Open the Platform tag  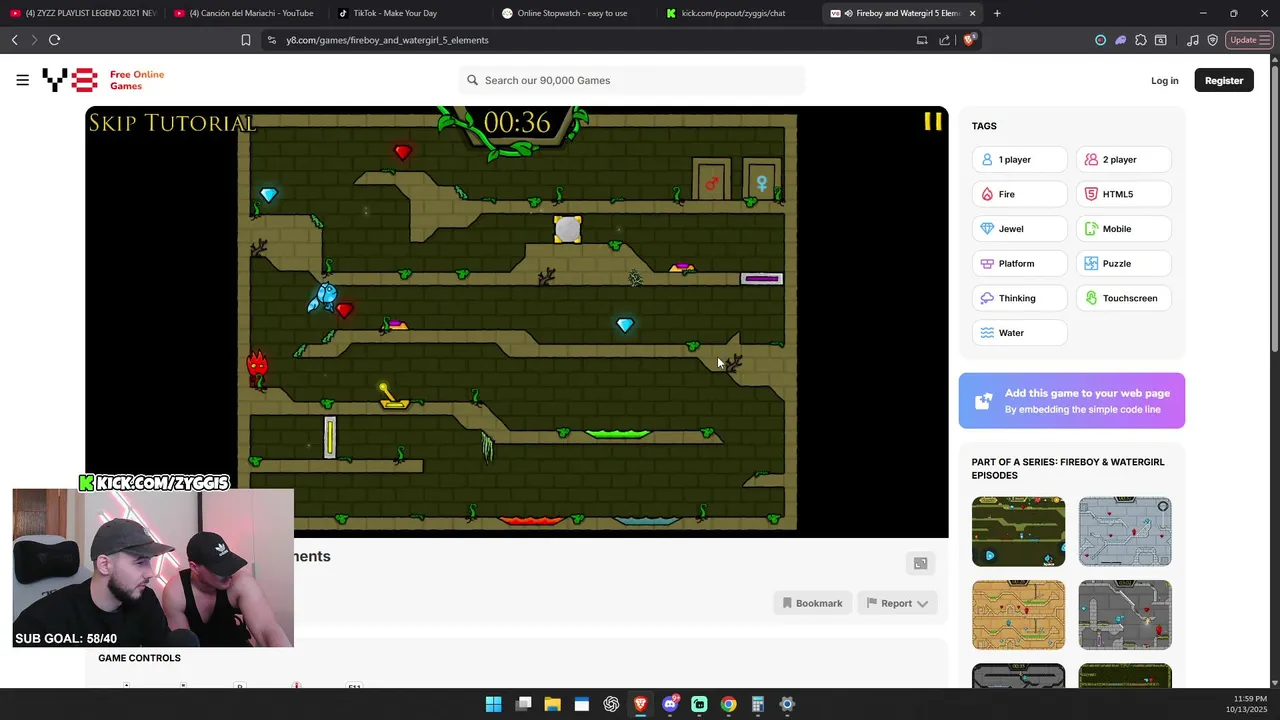click(x=1019, y=264)
